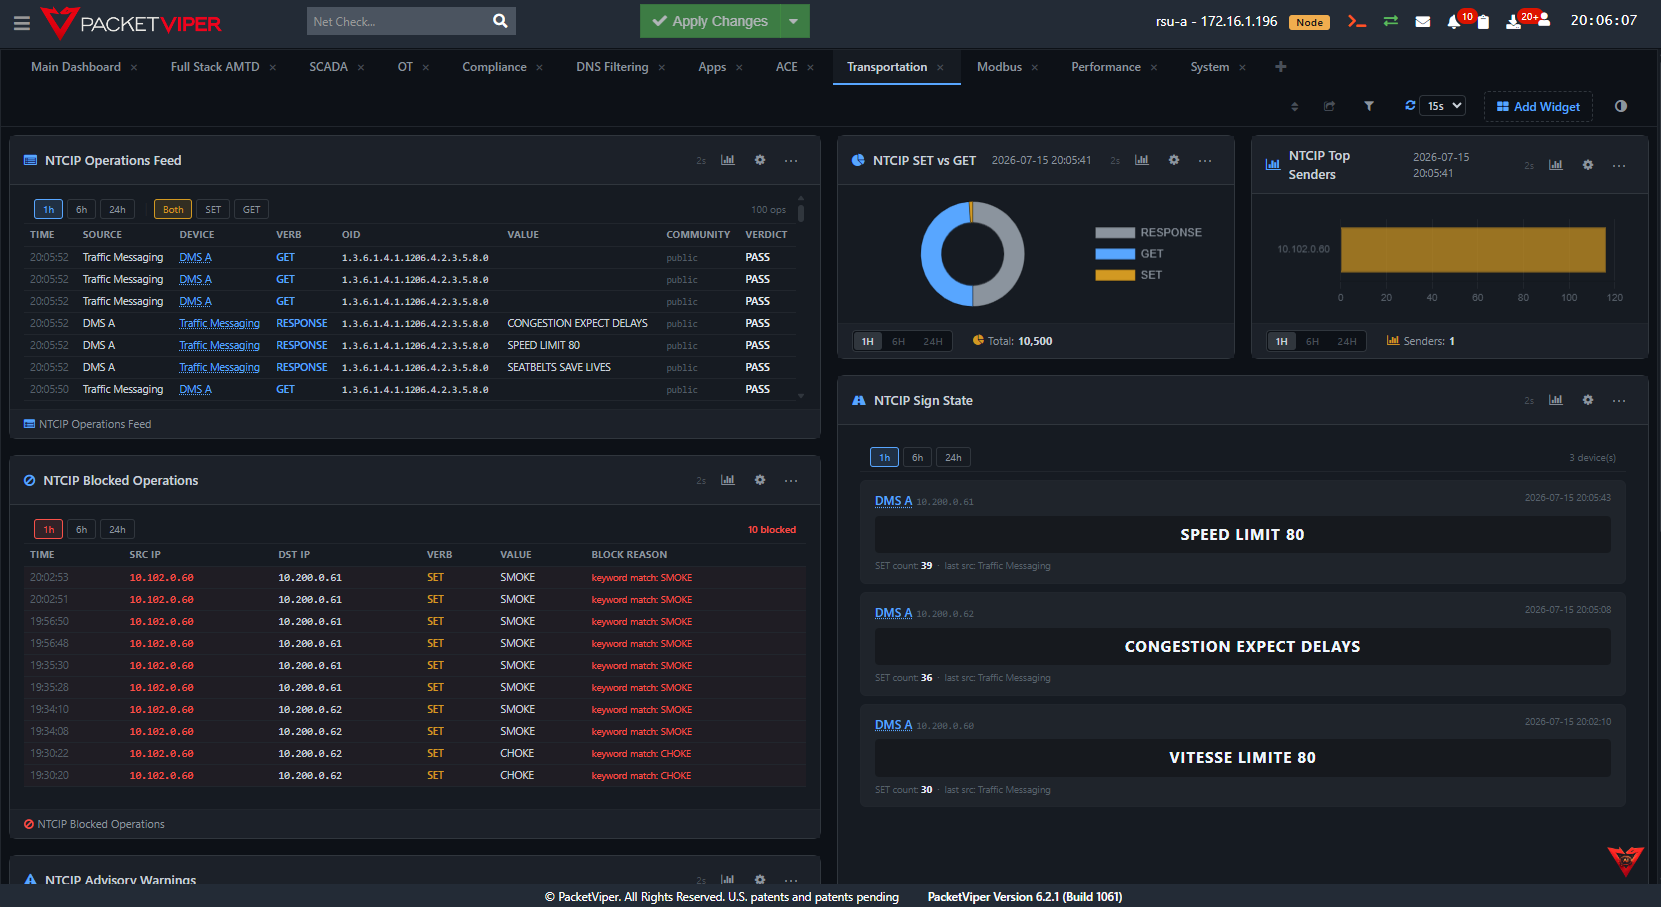Open settings gear of NTCIP Sign State

click(x=1588, y=400)
